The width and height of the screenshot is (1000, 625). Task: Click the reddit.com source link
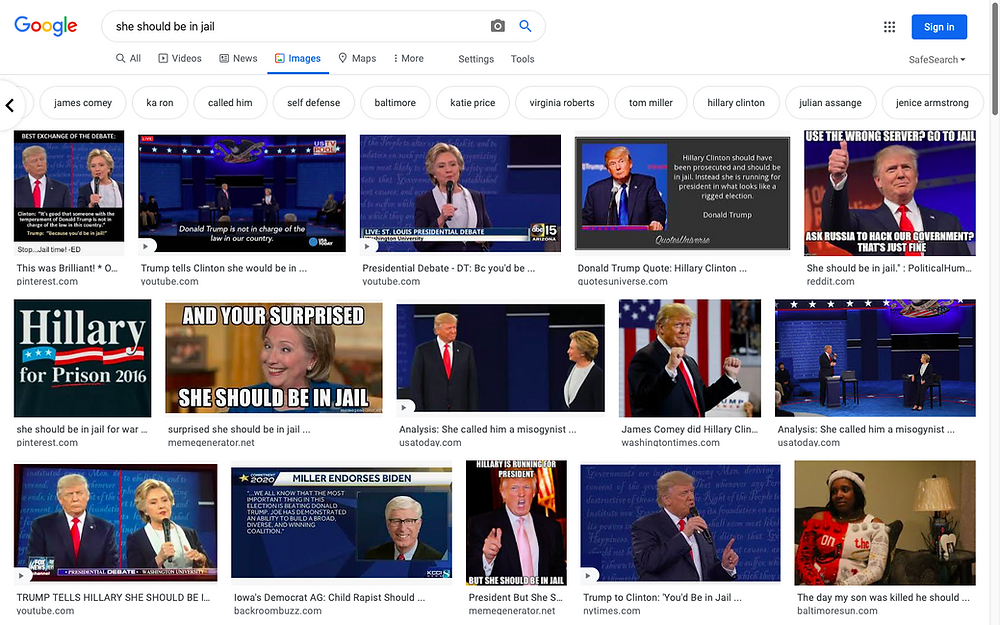(x=830, y=281)
